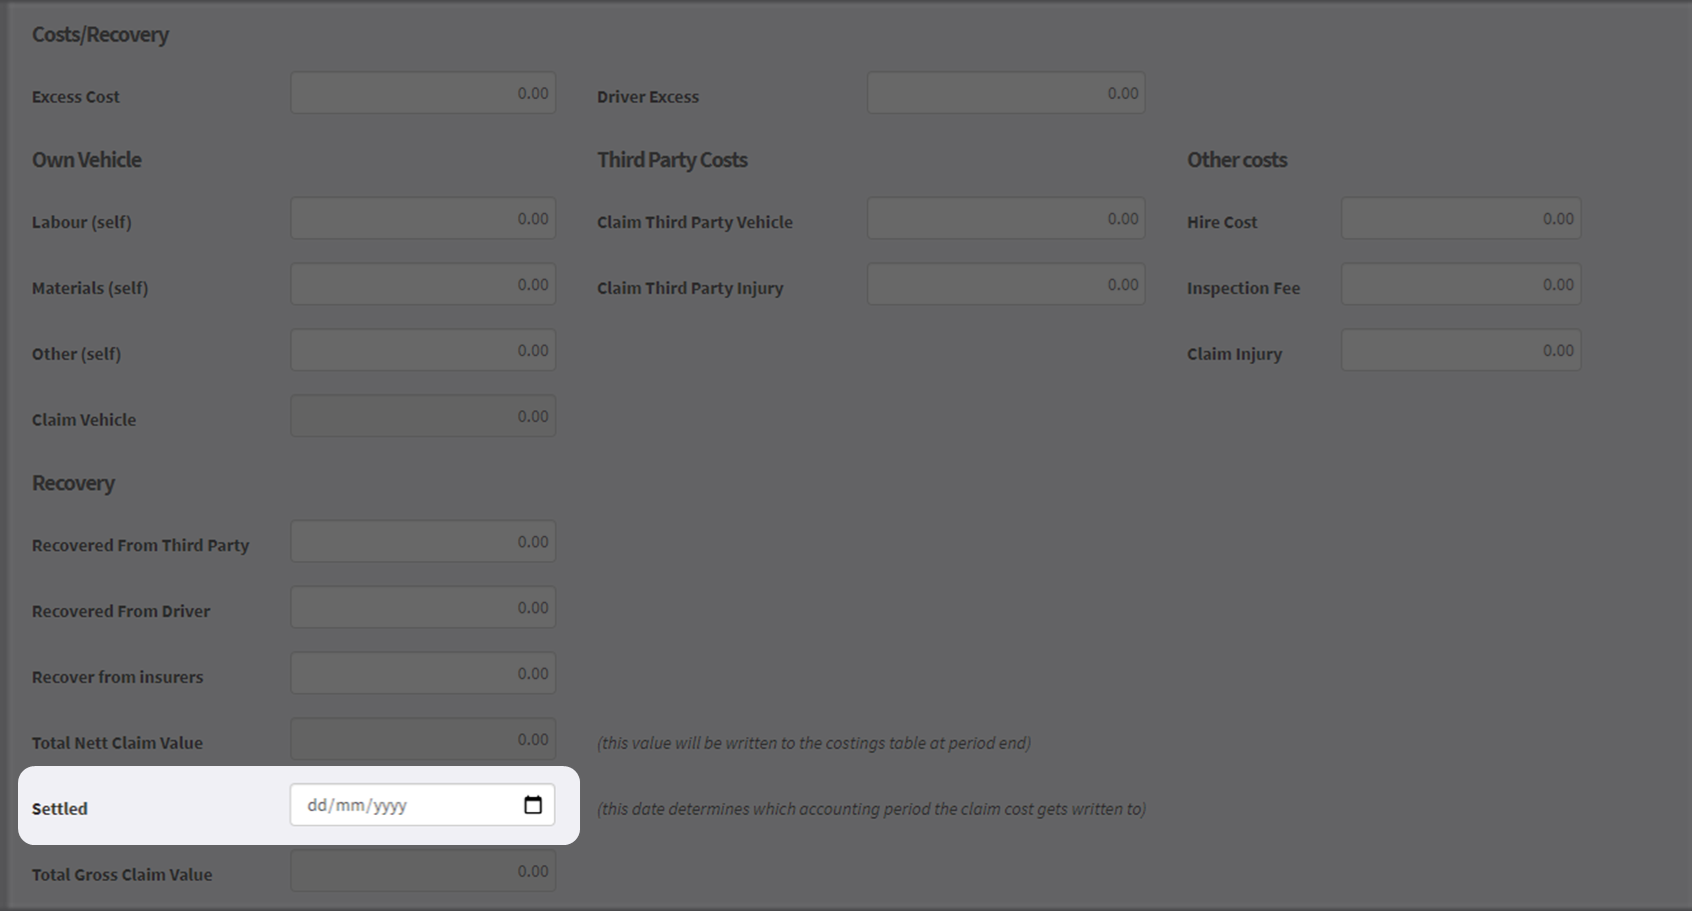Click the Claim Third Party Vehicle label
The width and height of the screenshot is (1692, 911).
(695, 222)
